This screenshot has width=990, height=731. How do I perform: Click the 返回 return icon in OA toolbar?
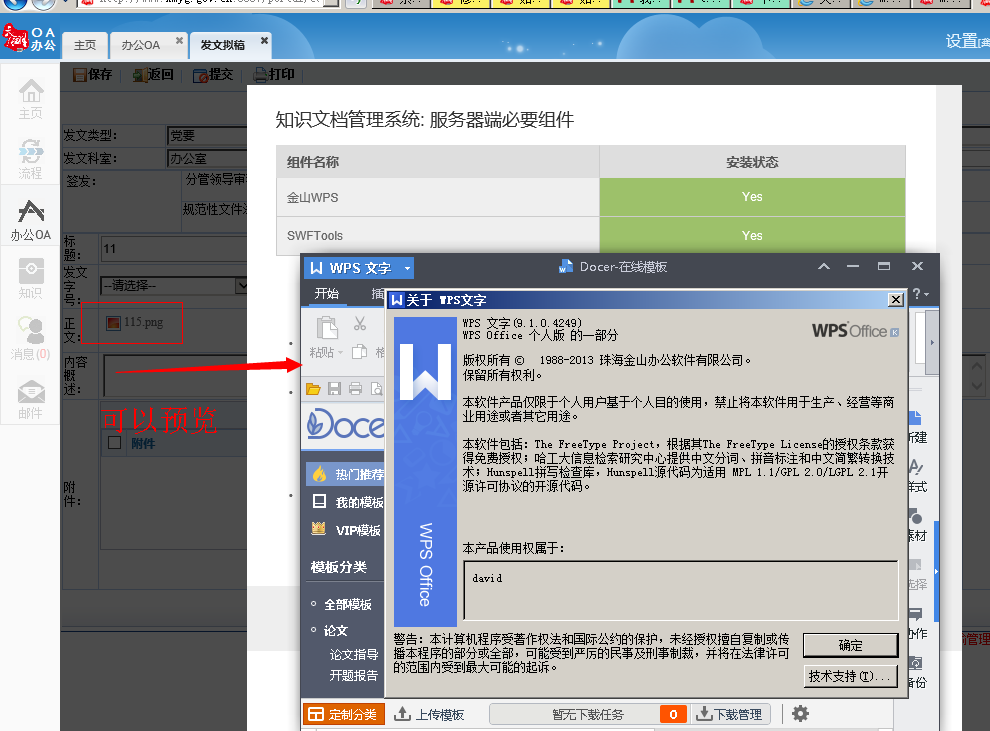click(140, 75)
